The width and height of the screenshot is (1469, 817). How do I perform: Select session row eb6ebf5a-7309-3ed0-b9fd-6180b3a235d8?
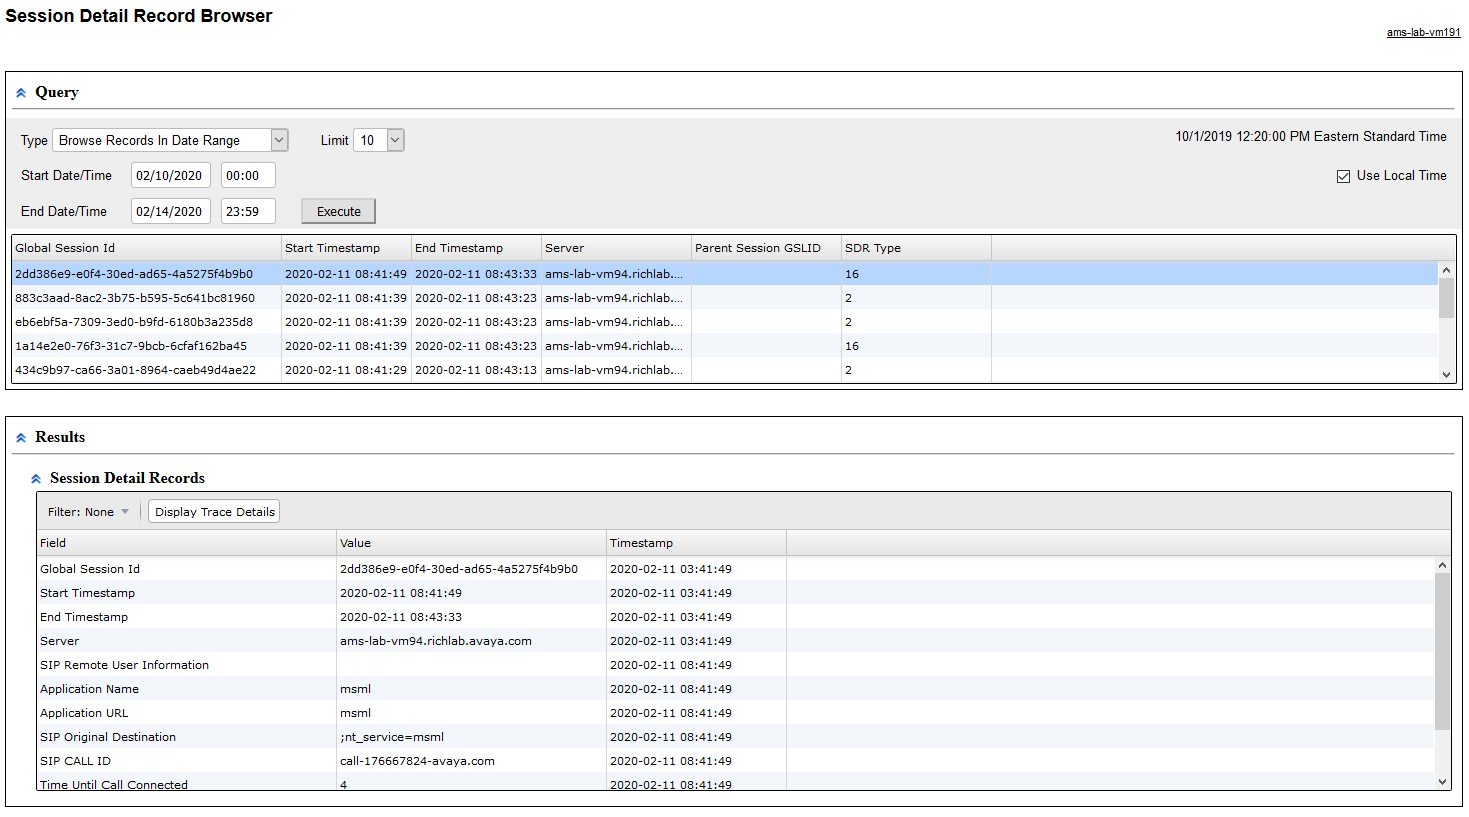pyautogui.click(x=725, y=322)
